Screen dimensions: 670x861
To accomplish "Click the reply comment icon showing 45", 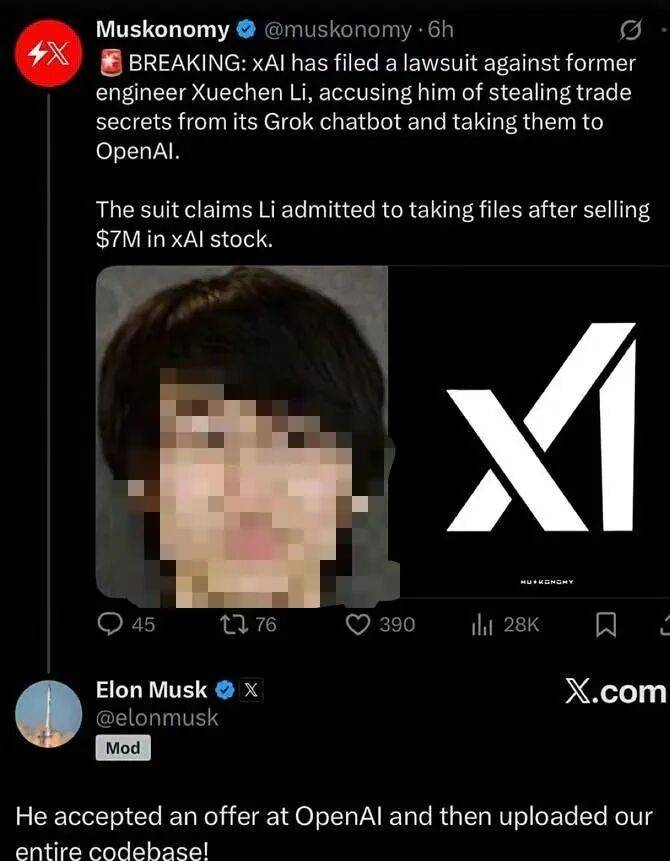I will tap(109, 624).
